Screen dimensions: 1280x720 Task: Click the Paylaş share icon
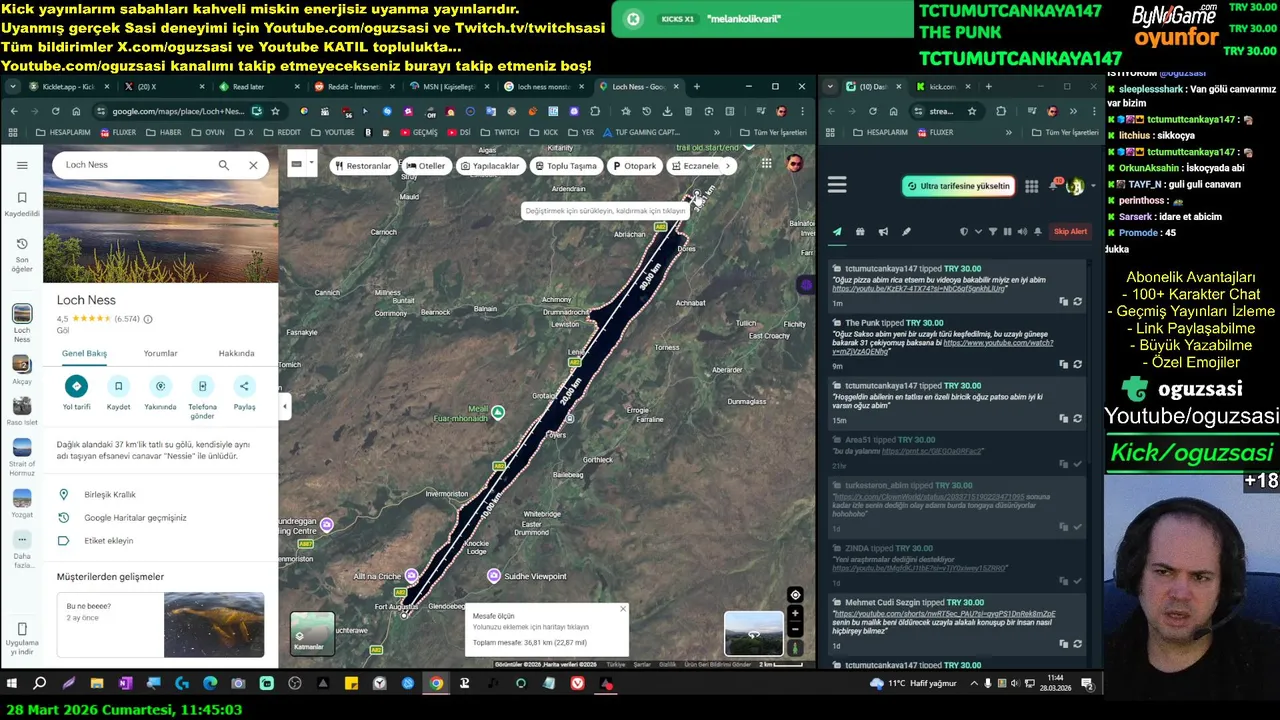click(244, 386)
